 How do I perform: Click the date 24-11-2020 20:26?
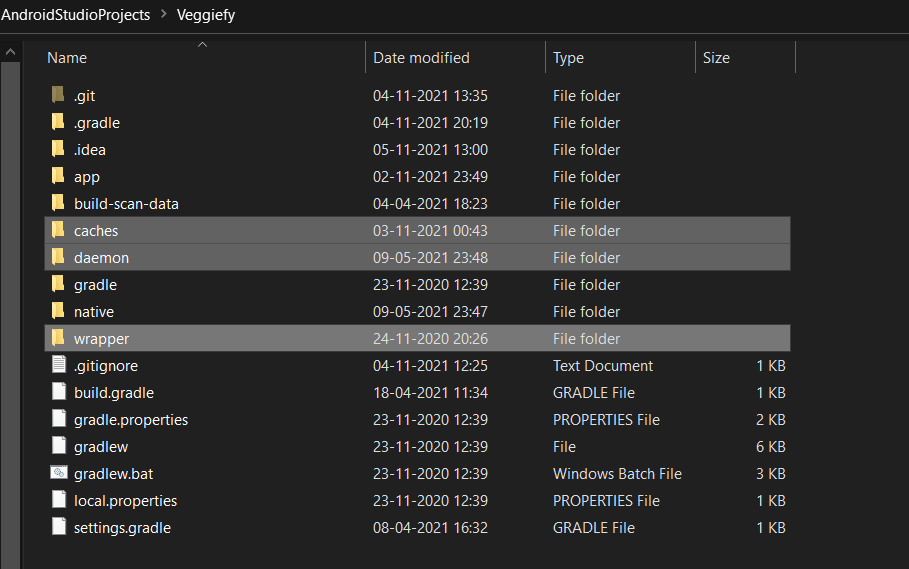pyautogui.click(x=430, y=338)
